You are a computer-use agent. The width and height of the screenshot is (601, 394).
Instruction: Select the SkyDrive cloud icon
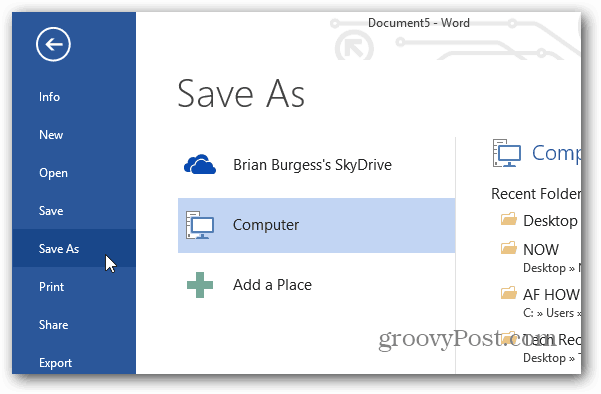tap(200, 164)
